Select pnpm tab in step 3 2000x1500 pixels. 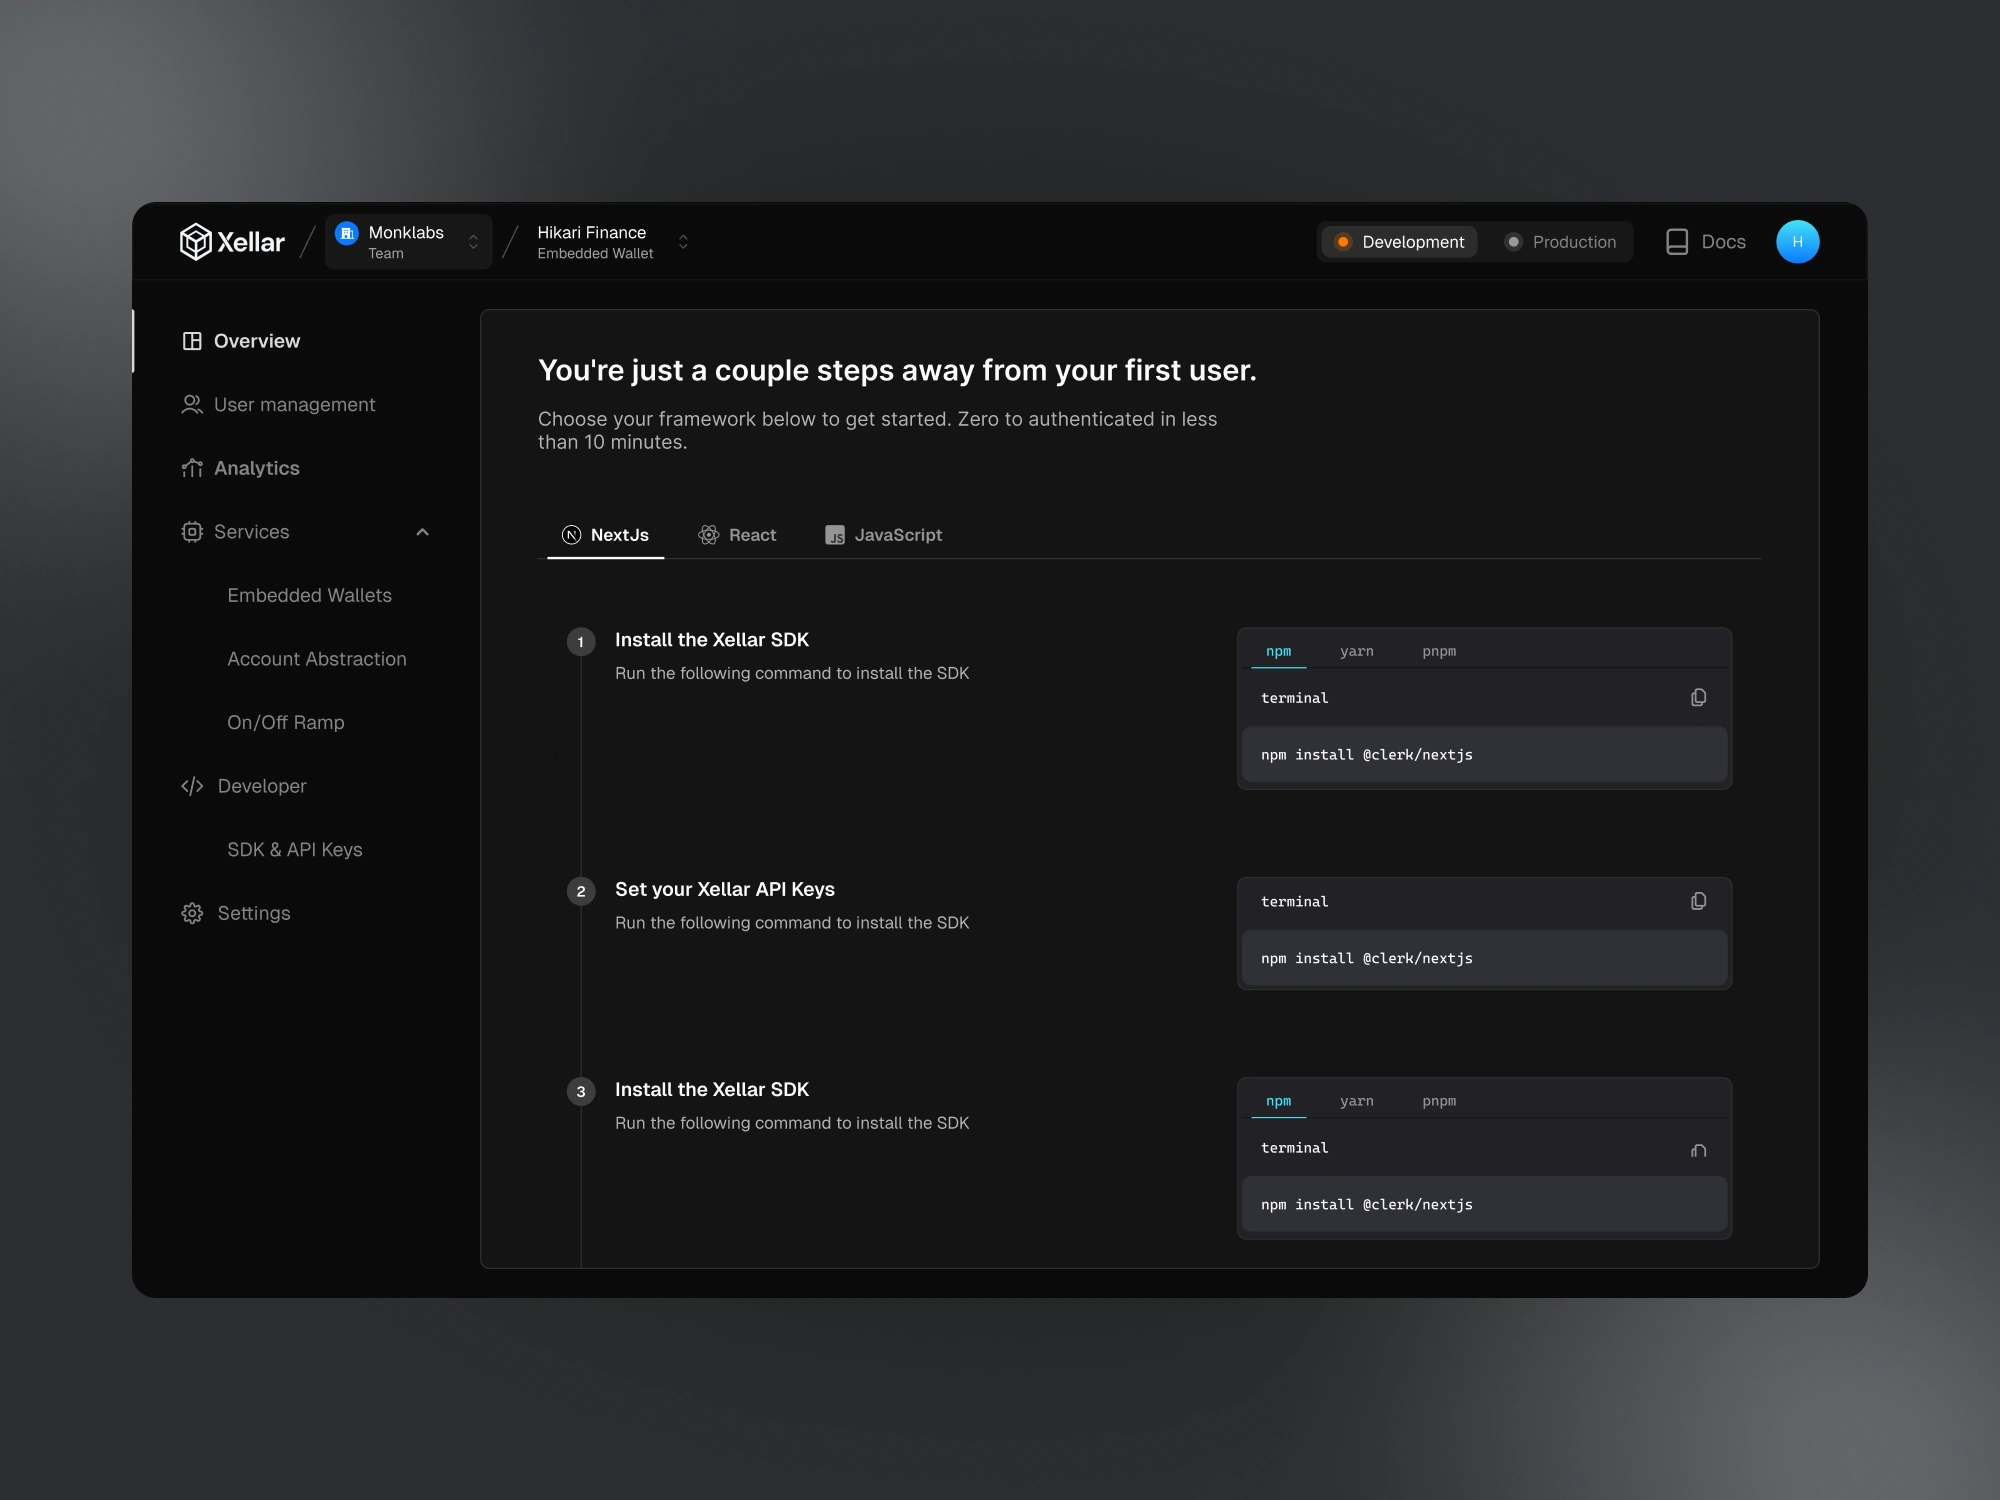click(x=1438, y=1101)
